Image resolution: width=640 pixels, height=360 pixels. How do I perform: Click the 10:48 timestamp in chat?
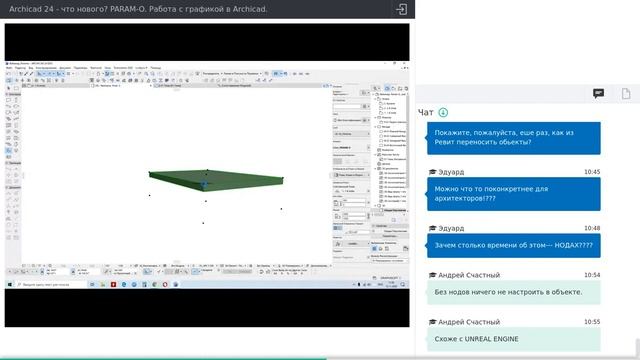coord(592,228)
